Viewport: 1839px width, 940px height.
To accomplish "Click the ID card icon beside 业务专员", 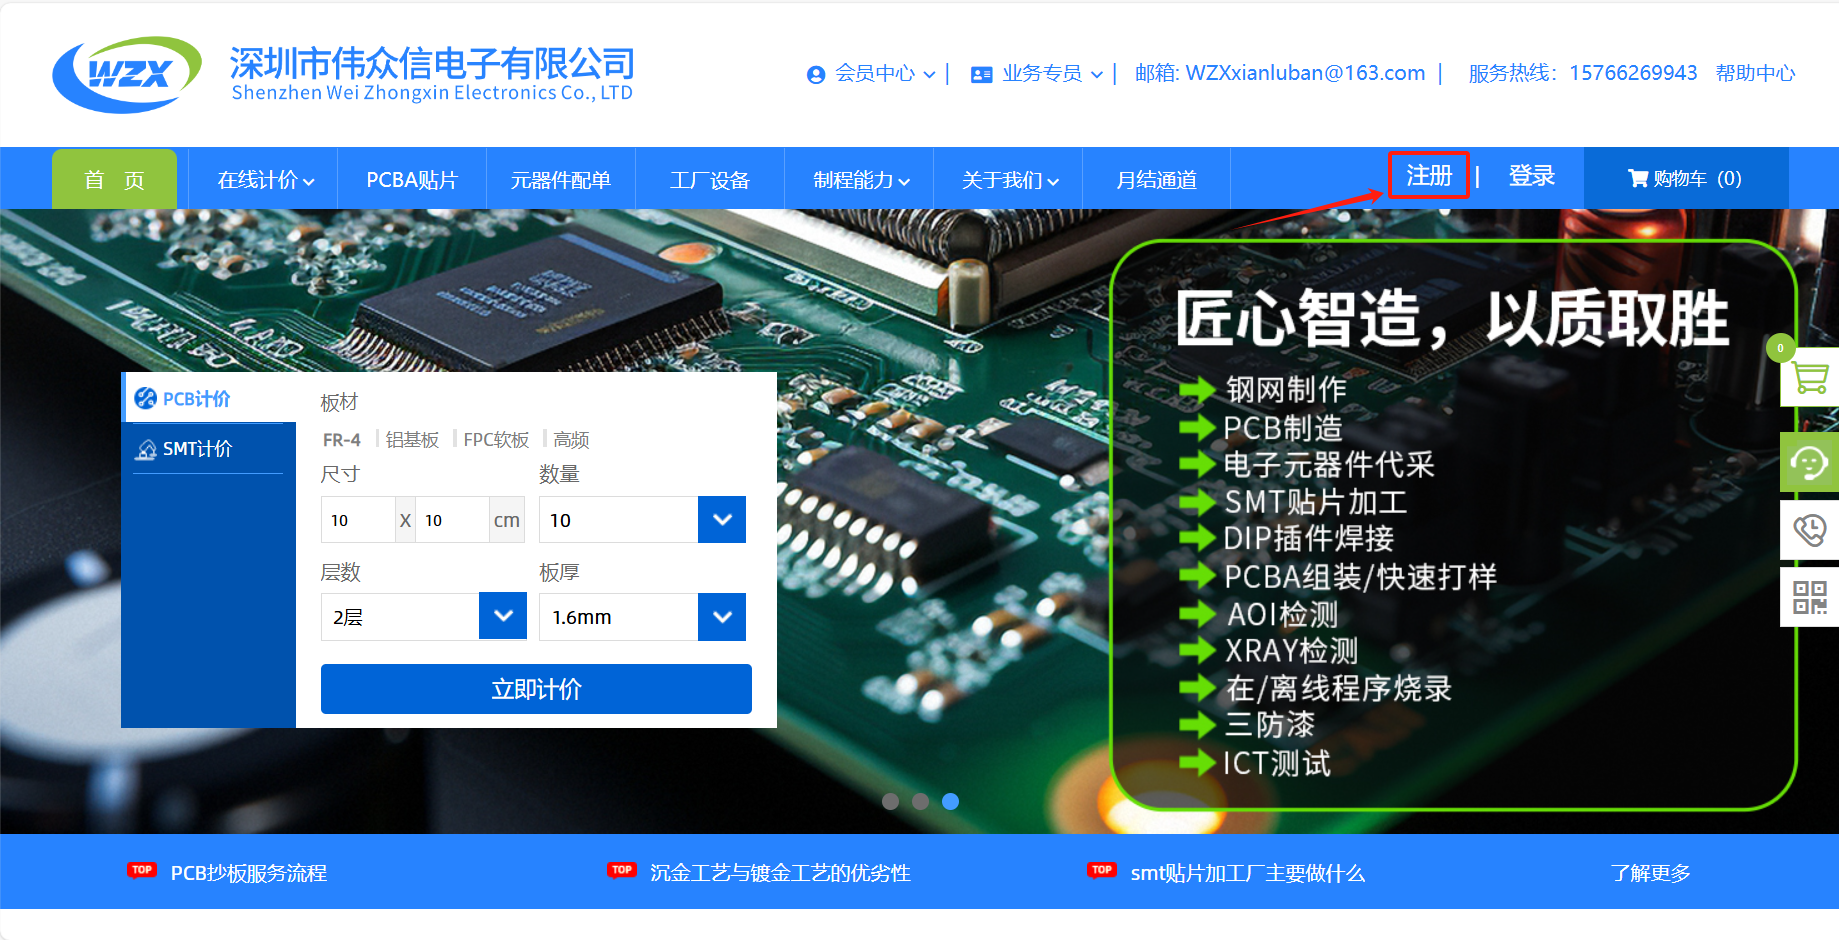I will 979,73.
